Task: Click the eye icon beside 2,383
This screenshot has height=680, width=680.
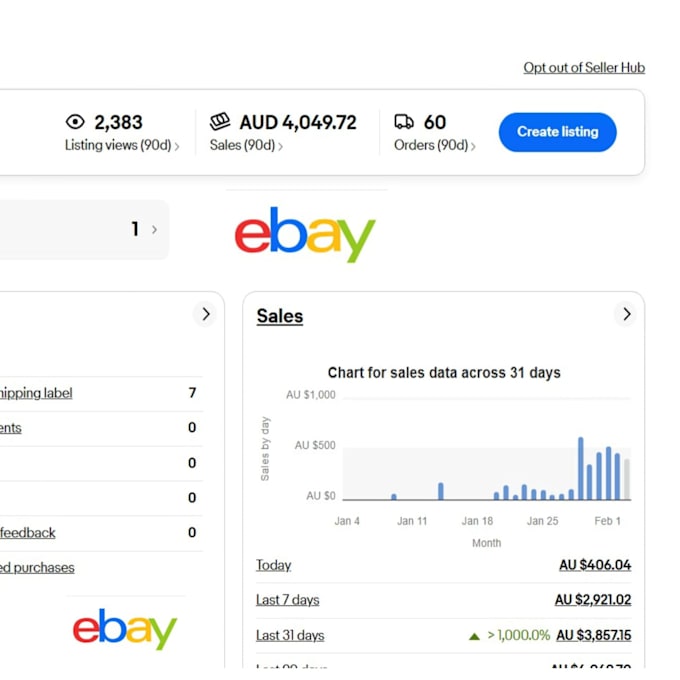Action: [x=75, y=122]
